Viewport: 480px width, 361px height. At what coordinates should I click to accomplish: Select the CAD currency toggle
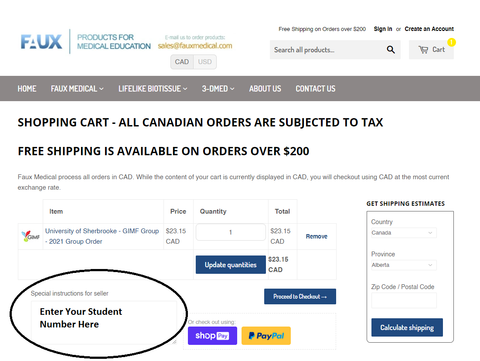pyautogui.click(x=182, y=62)
